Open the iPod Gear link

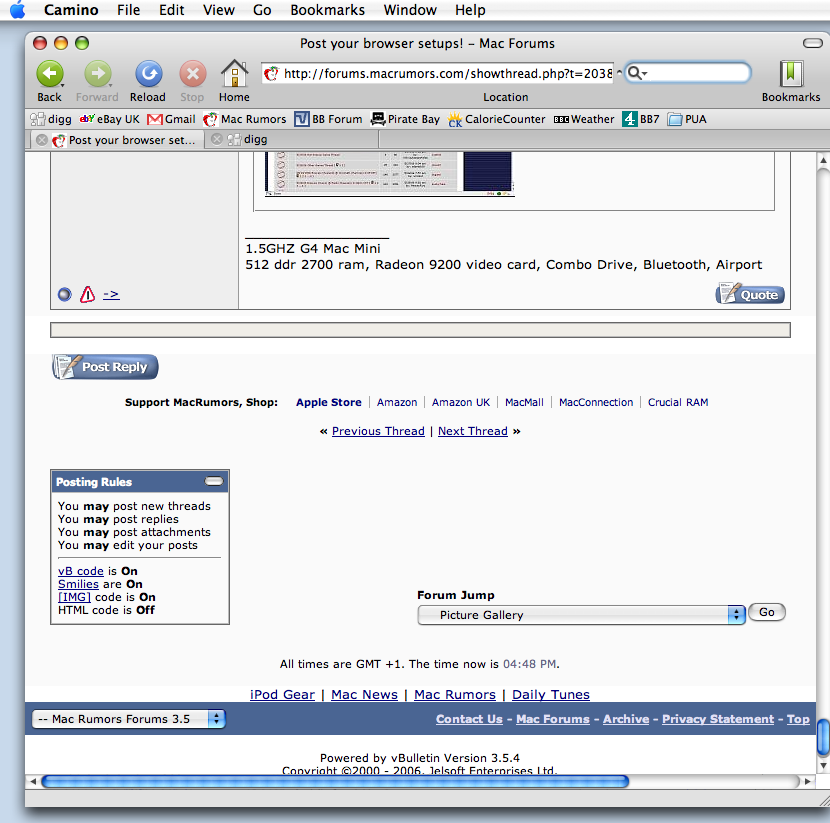click(x=282, y=694)
